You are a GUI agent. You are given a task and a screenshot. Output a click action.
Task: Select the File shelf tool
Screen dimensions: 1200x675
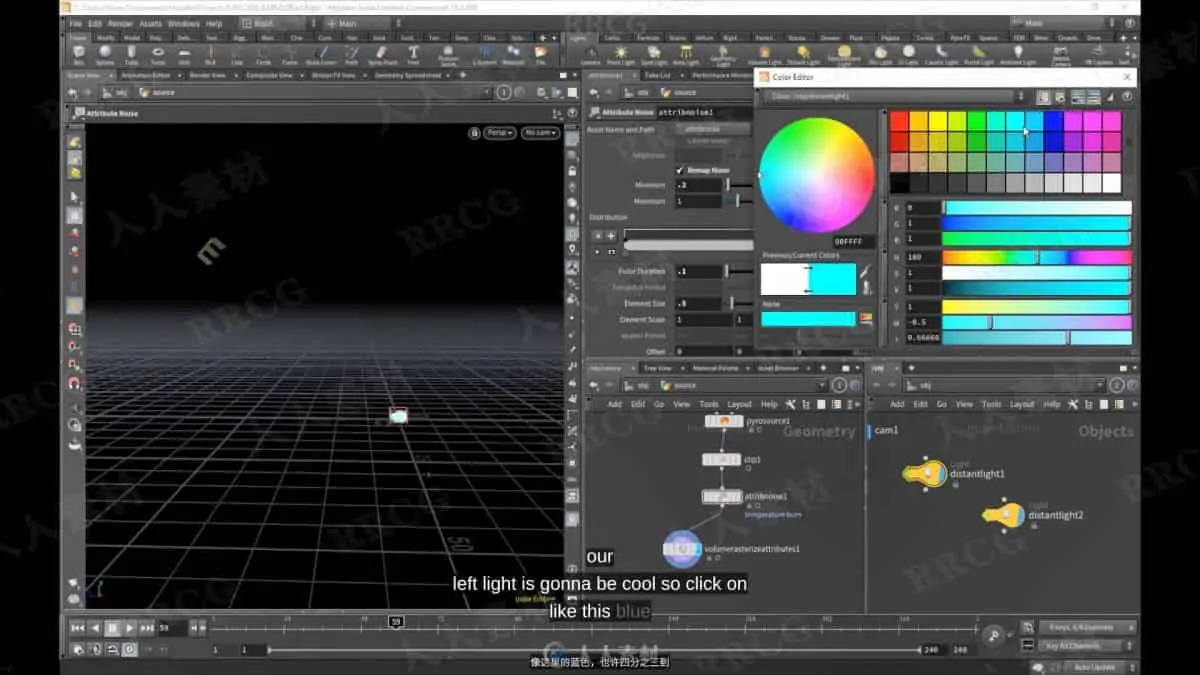(x=540, y=54)
